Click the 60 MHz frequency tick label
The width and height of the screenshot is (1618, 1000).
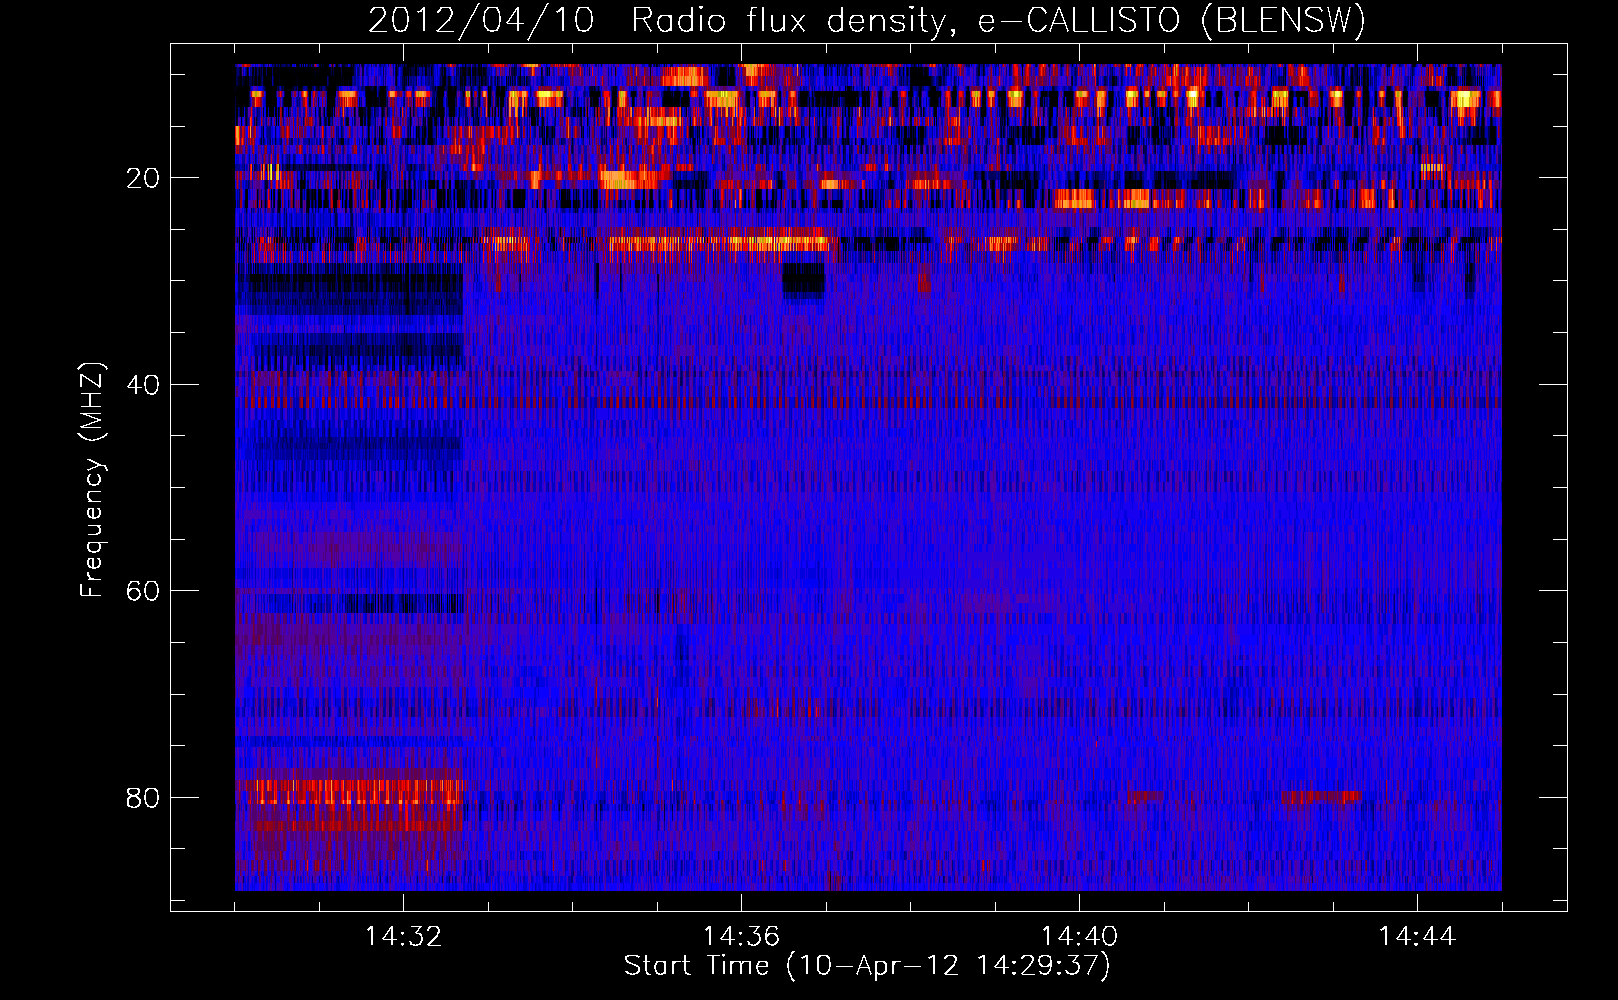[144, 591]
